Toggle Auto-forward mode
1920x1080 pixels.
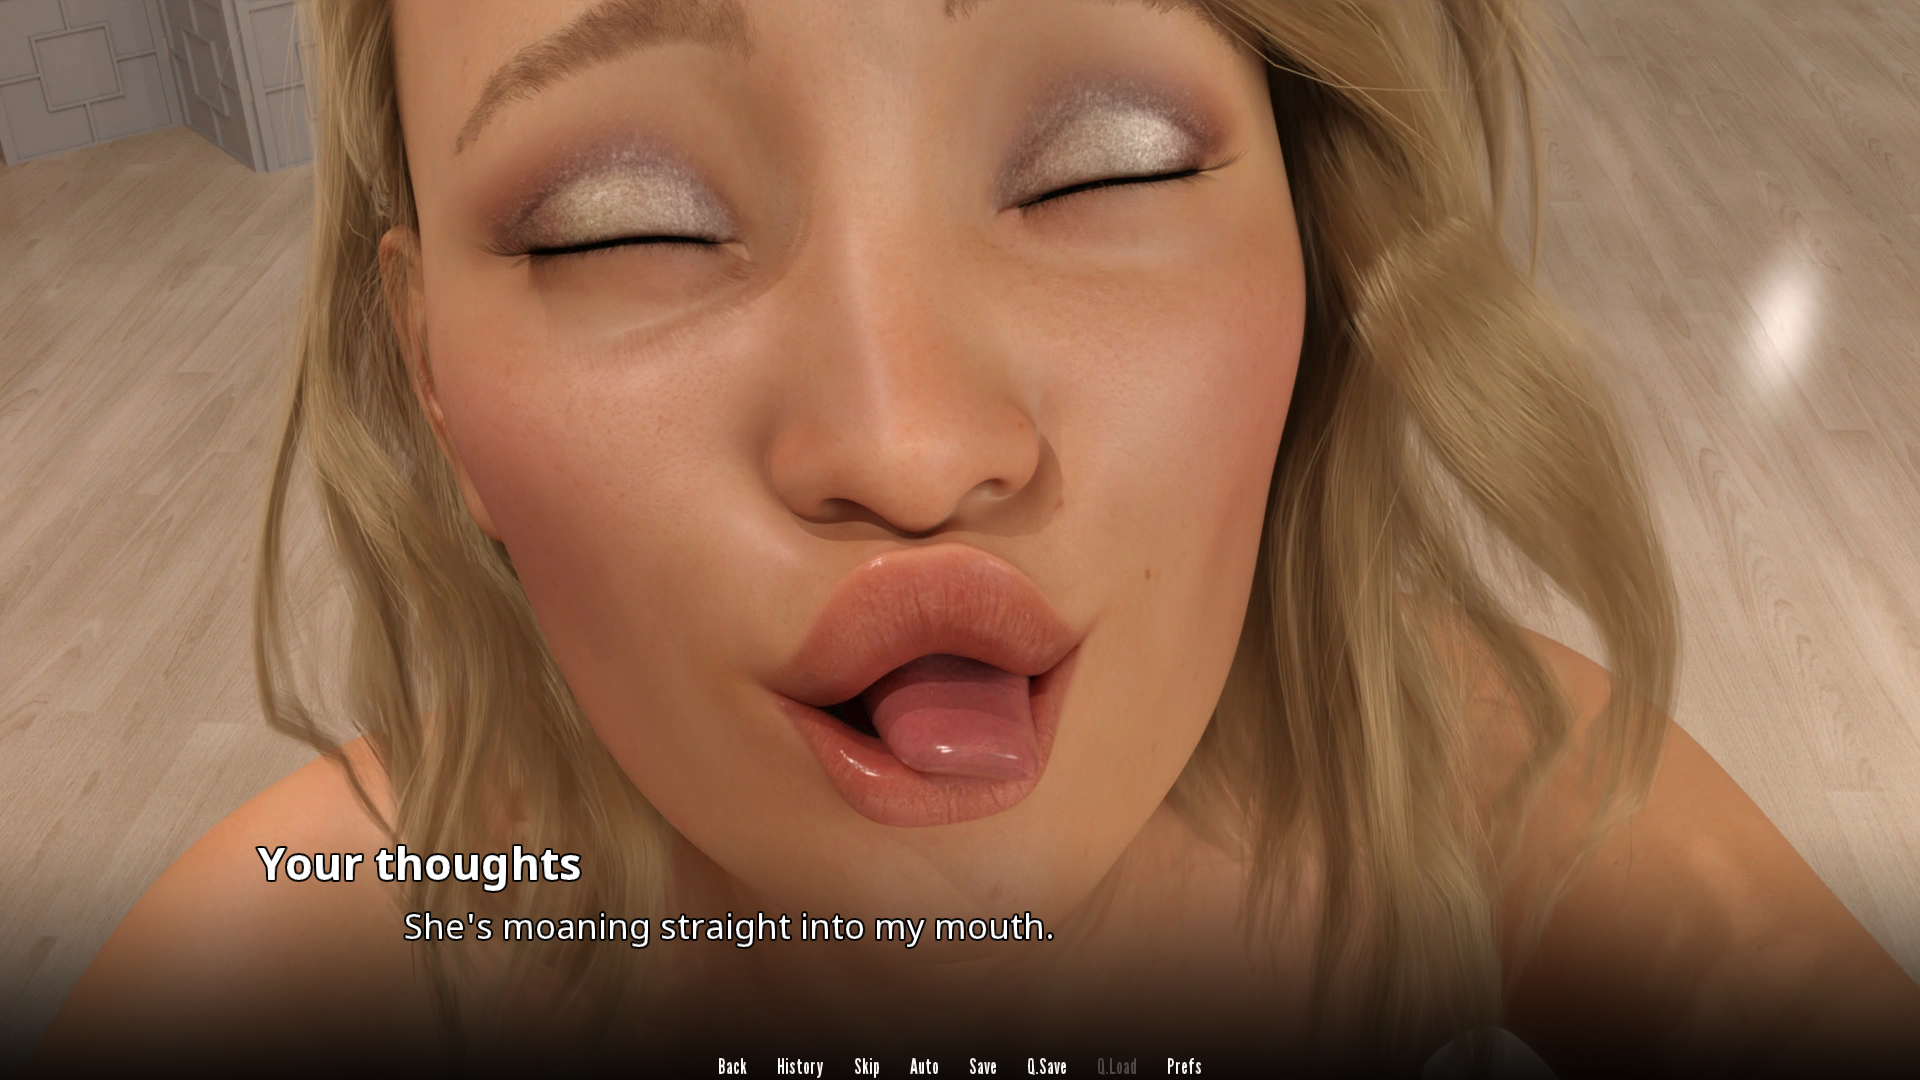pos(924,1066)
